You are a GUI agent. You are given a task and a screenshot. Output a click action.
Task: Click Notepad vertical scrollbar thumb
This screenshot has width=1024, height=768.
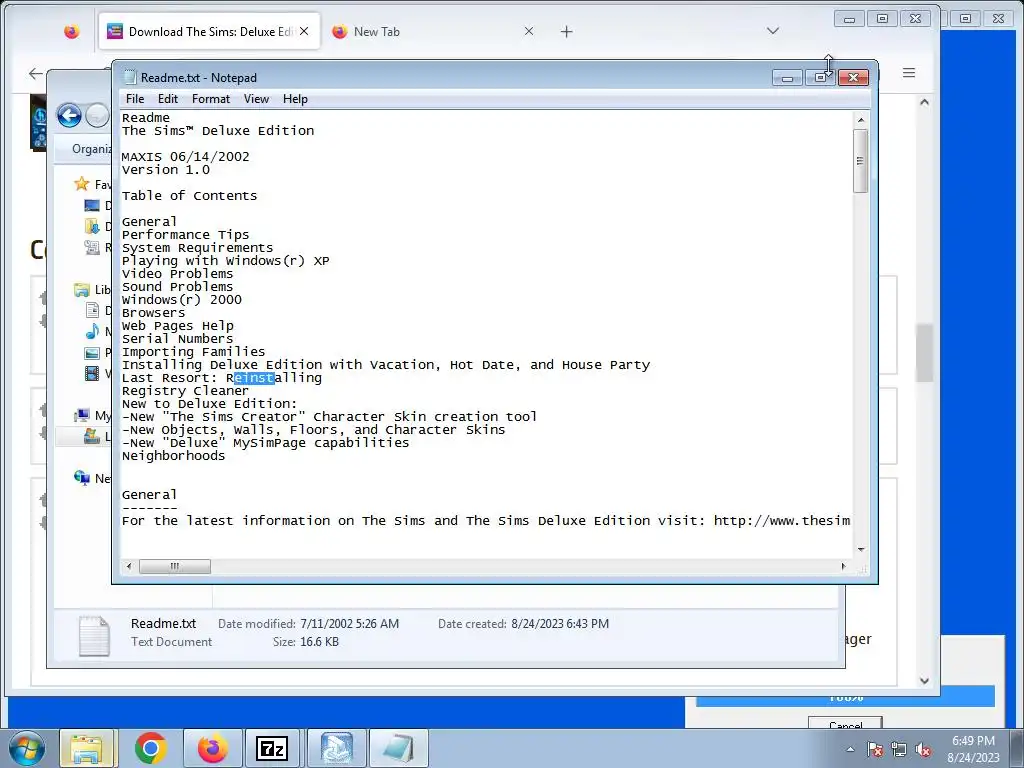coord(861,161)
